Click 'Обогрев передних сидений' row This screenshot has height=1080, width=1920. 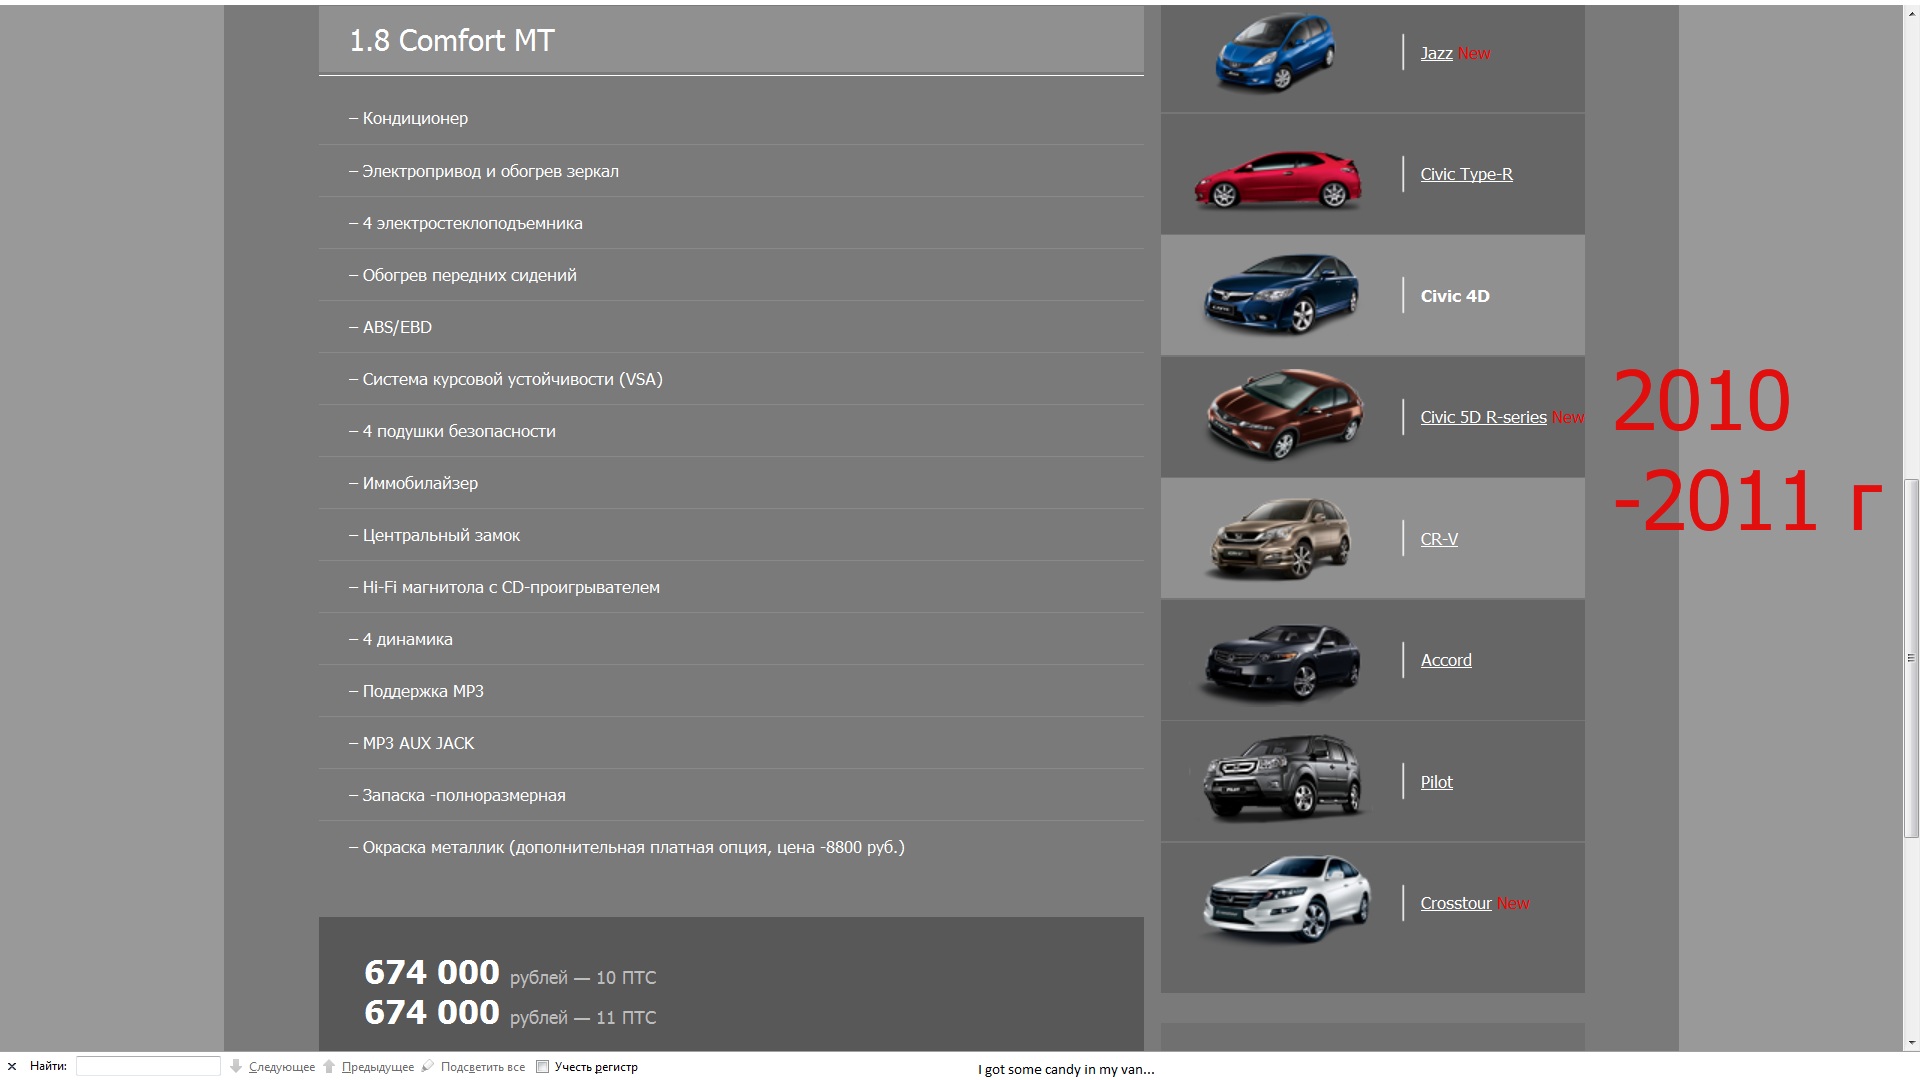731,275
